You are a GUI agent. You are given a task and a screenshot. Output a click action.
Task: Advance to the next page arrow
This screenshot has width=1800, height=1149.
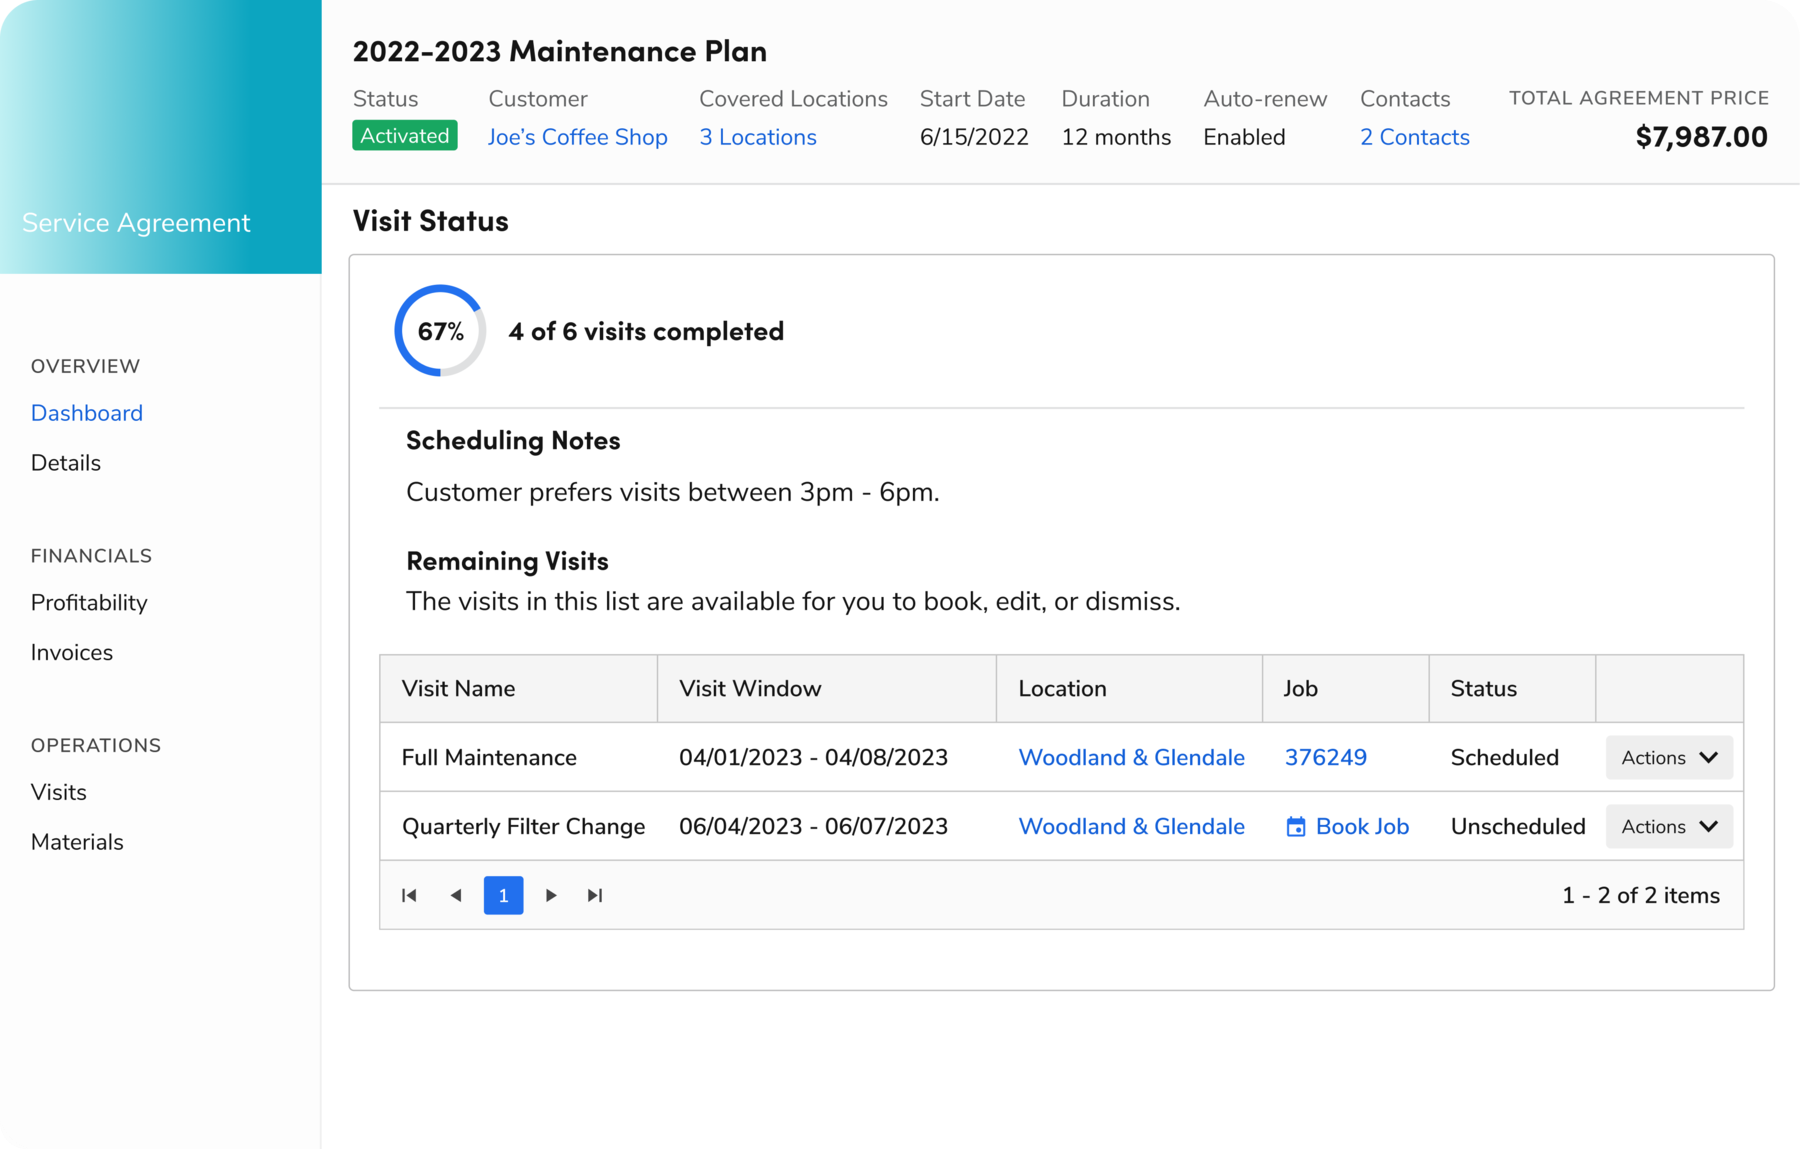551,895
